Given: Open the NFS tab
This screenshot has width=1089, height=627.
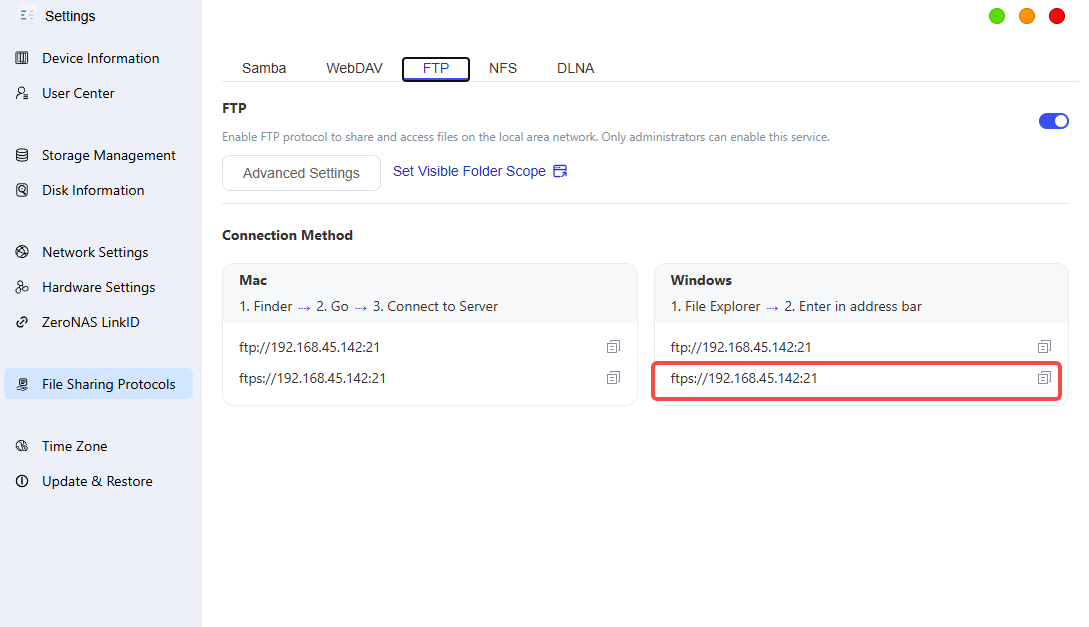Looking at the screenshot, I should click(503, 68).
